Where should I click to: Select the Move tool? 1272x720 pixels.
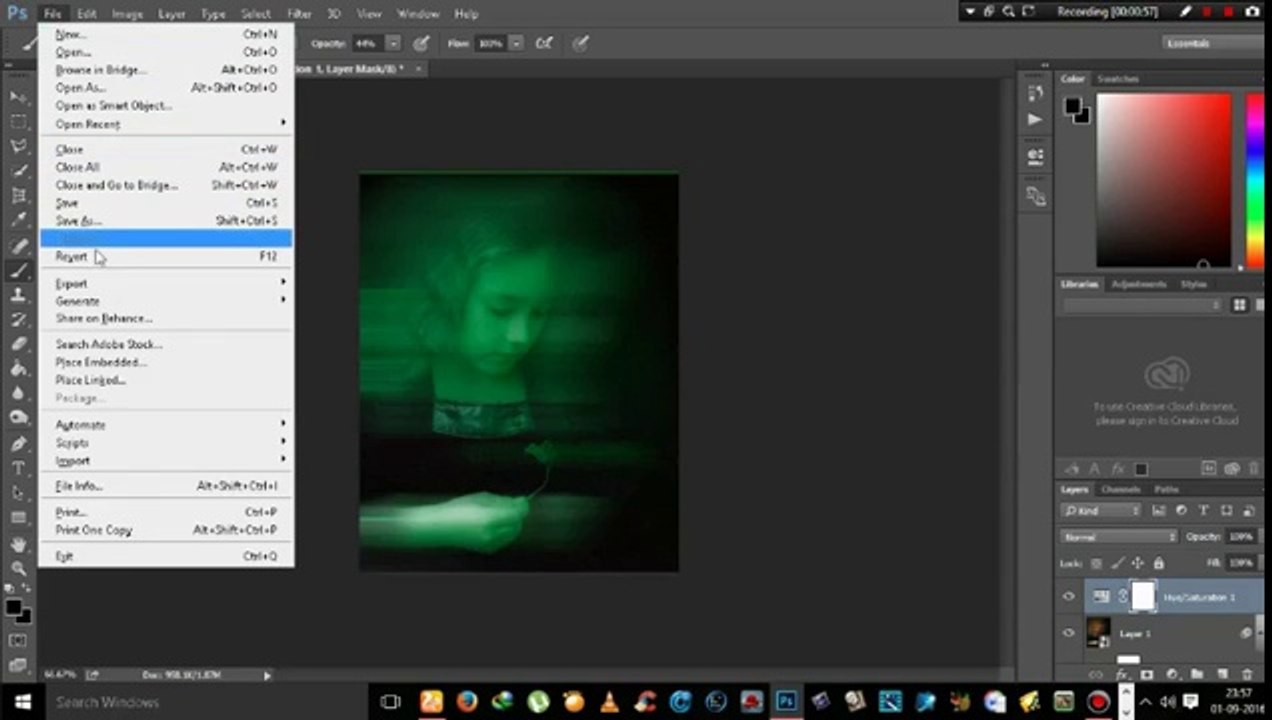coord(18,97)
